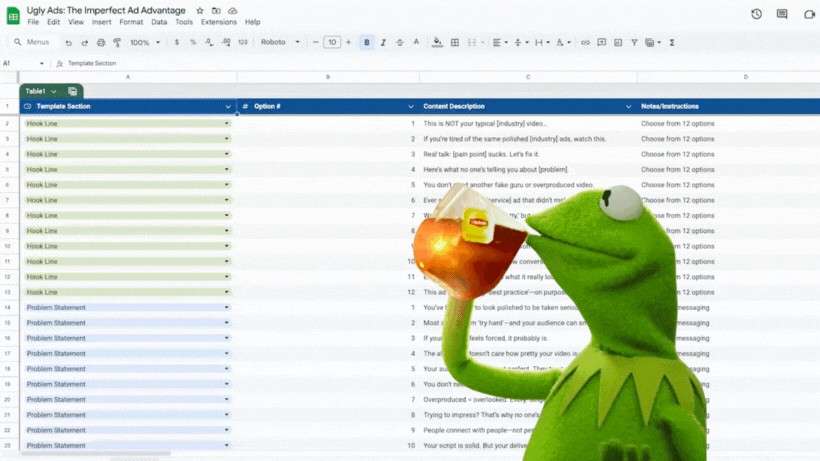The width and height of the screenshot is (820, 461).
Task: Open the Data menu
Action: 159,22
